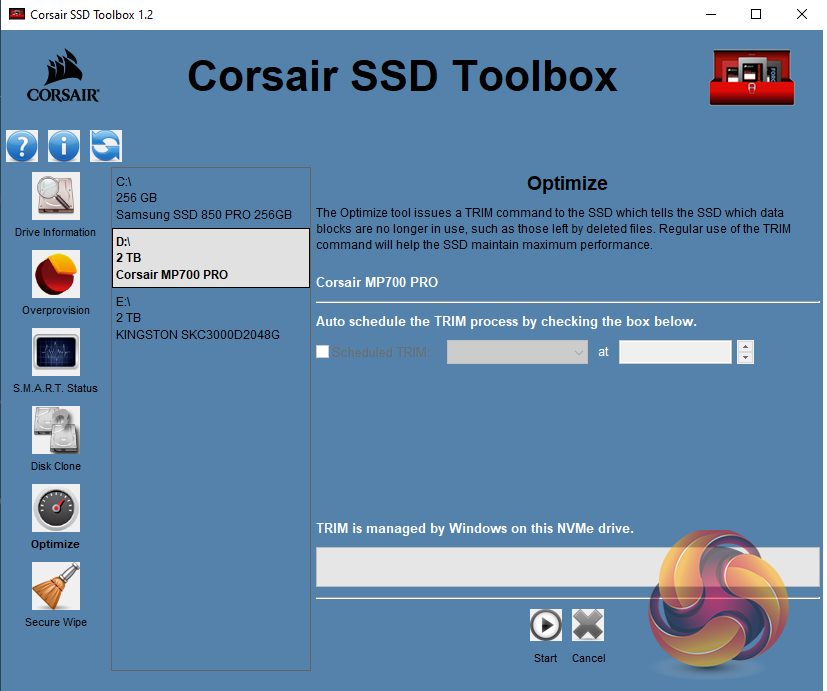
Task: Decrease TRIM time with down arrow
Action: [745, 358]
